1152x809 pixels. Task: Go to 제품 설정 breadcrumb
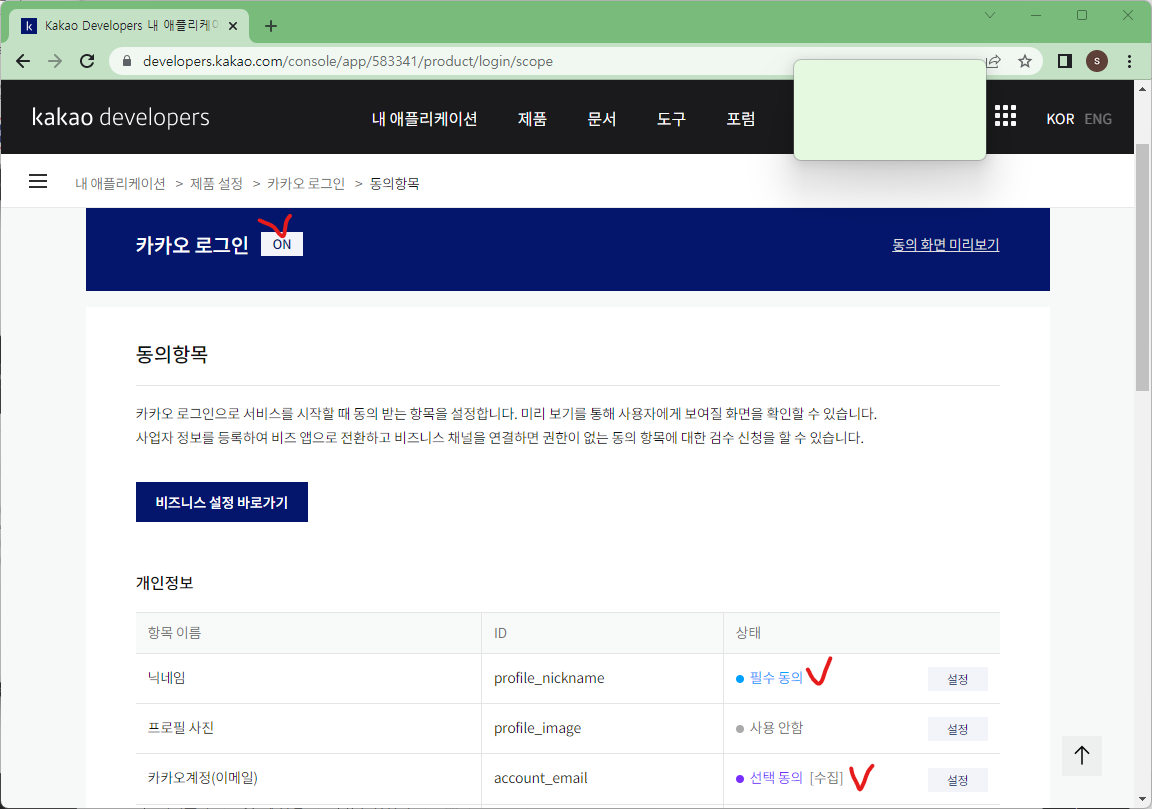point(216,184)
